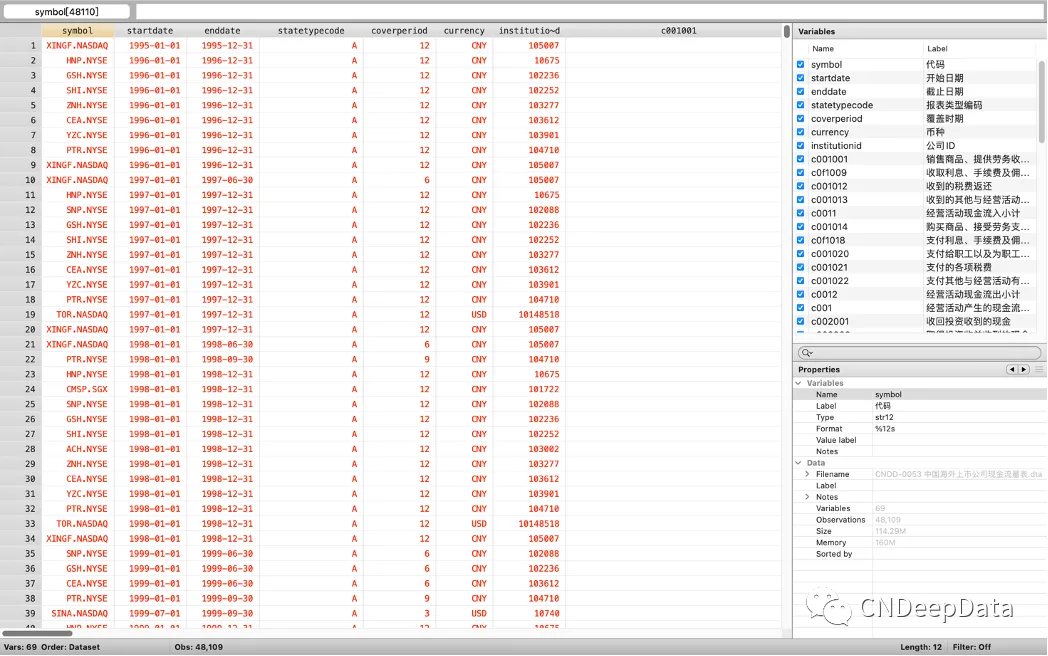
Task: Go to next variable arrow in Properties
Action: coord(1023,370)
